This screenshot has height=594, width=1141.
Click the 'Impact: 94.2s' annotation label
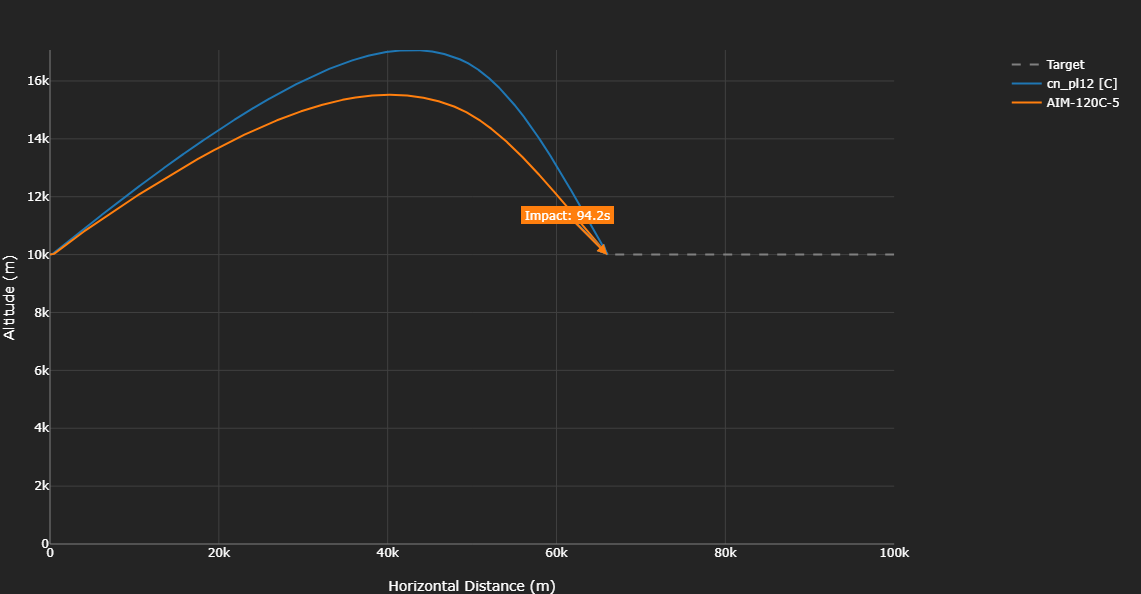568,215
